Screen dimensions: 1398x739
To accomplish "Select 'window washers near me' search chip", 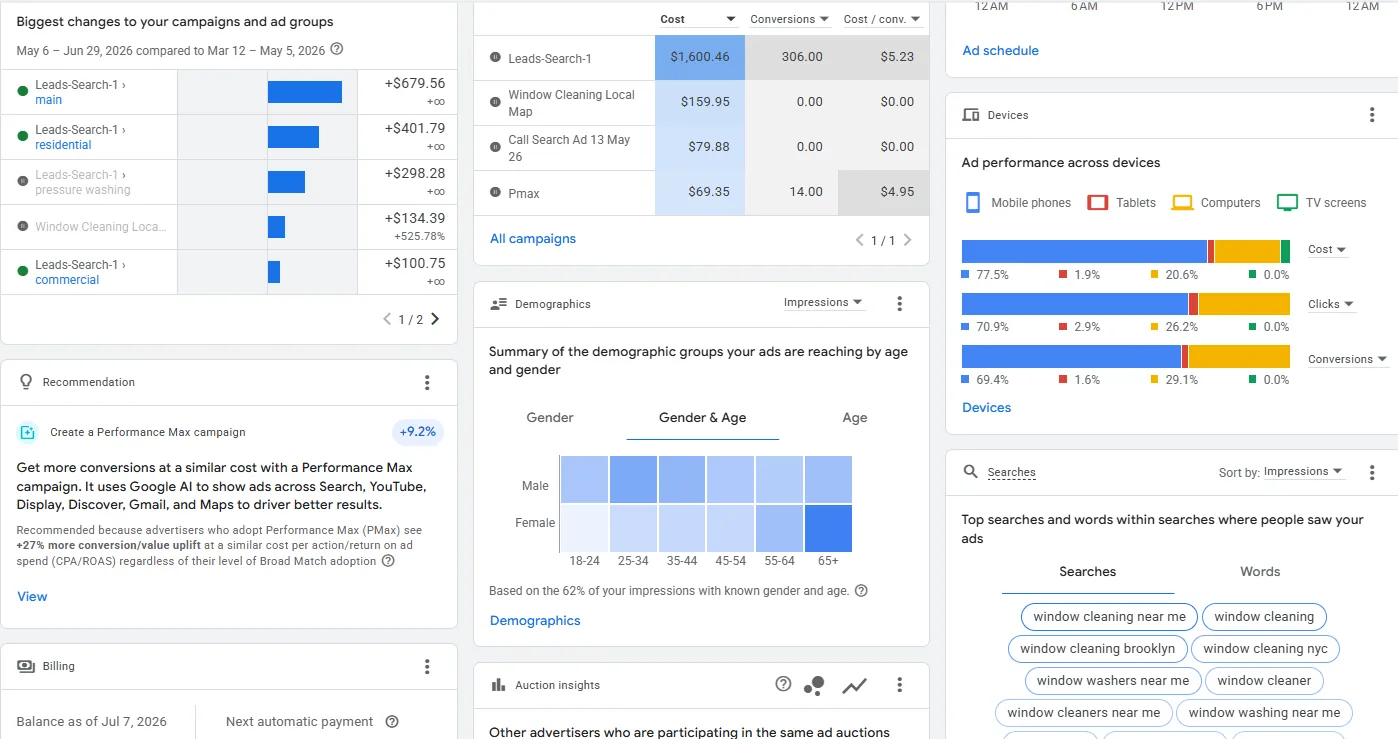I will coord(1113,681).
